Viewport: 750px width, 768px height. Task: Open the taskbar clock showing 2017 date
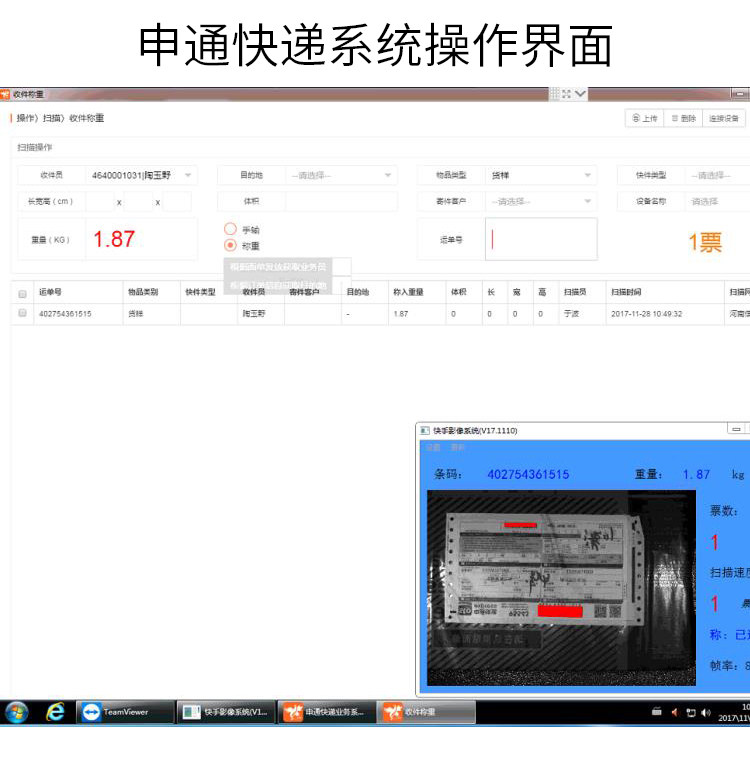[733, 713]
